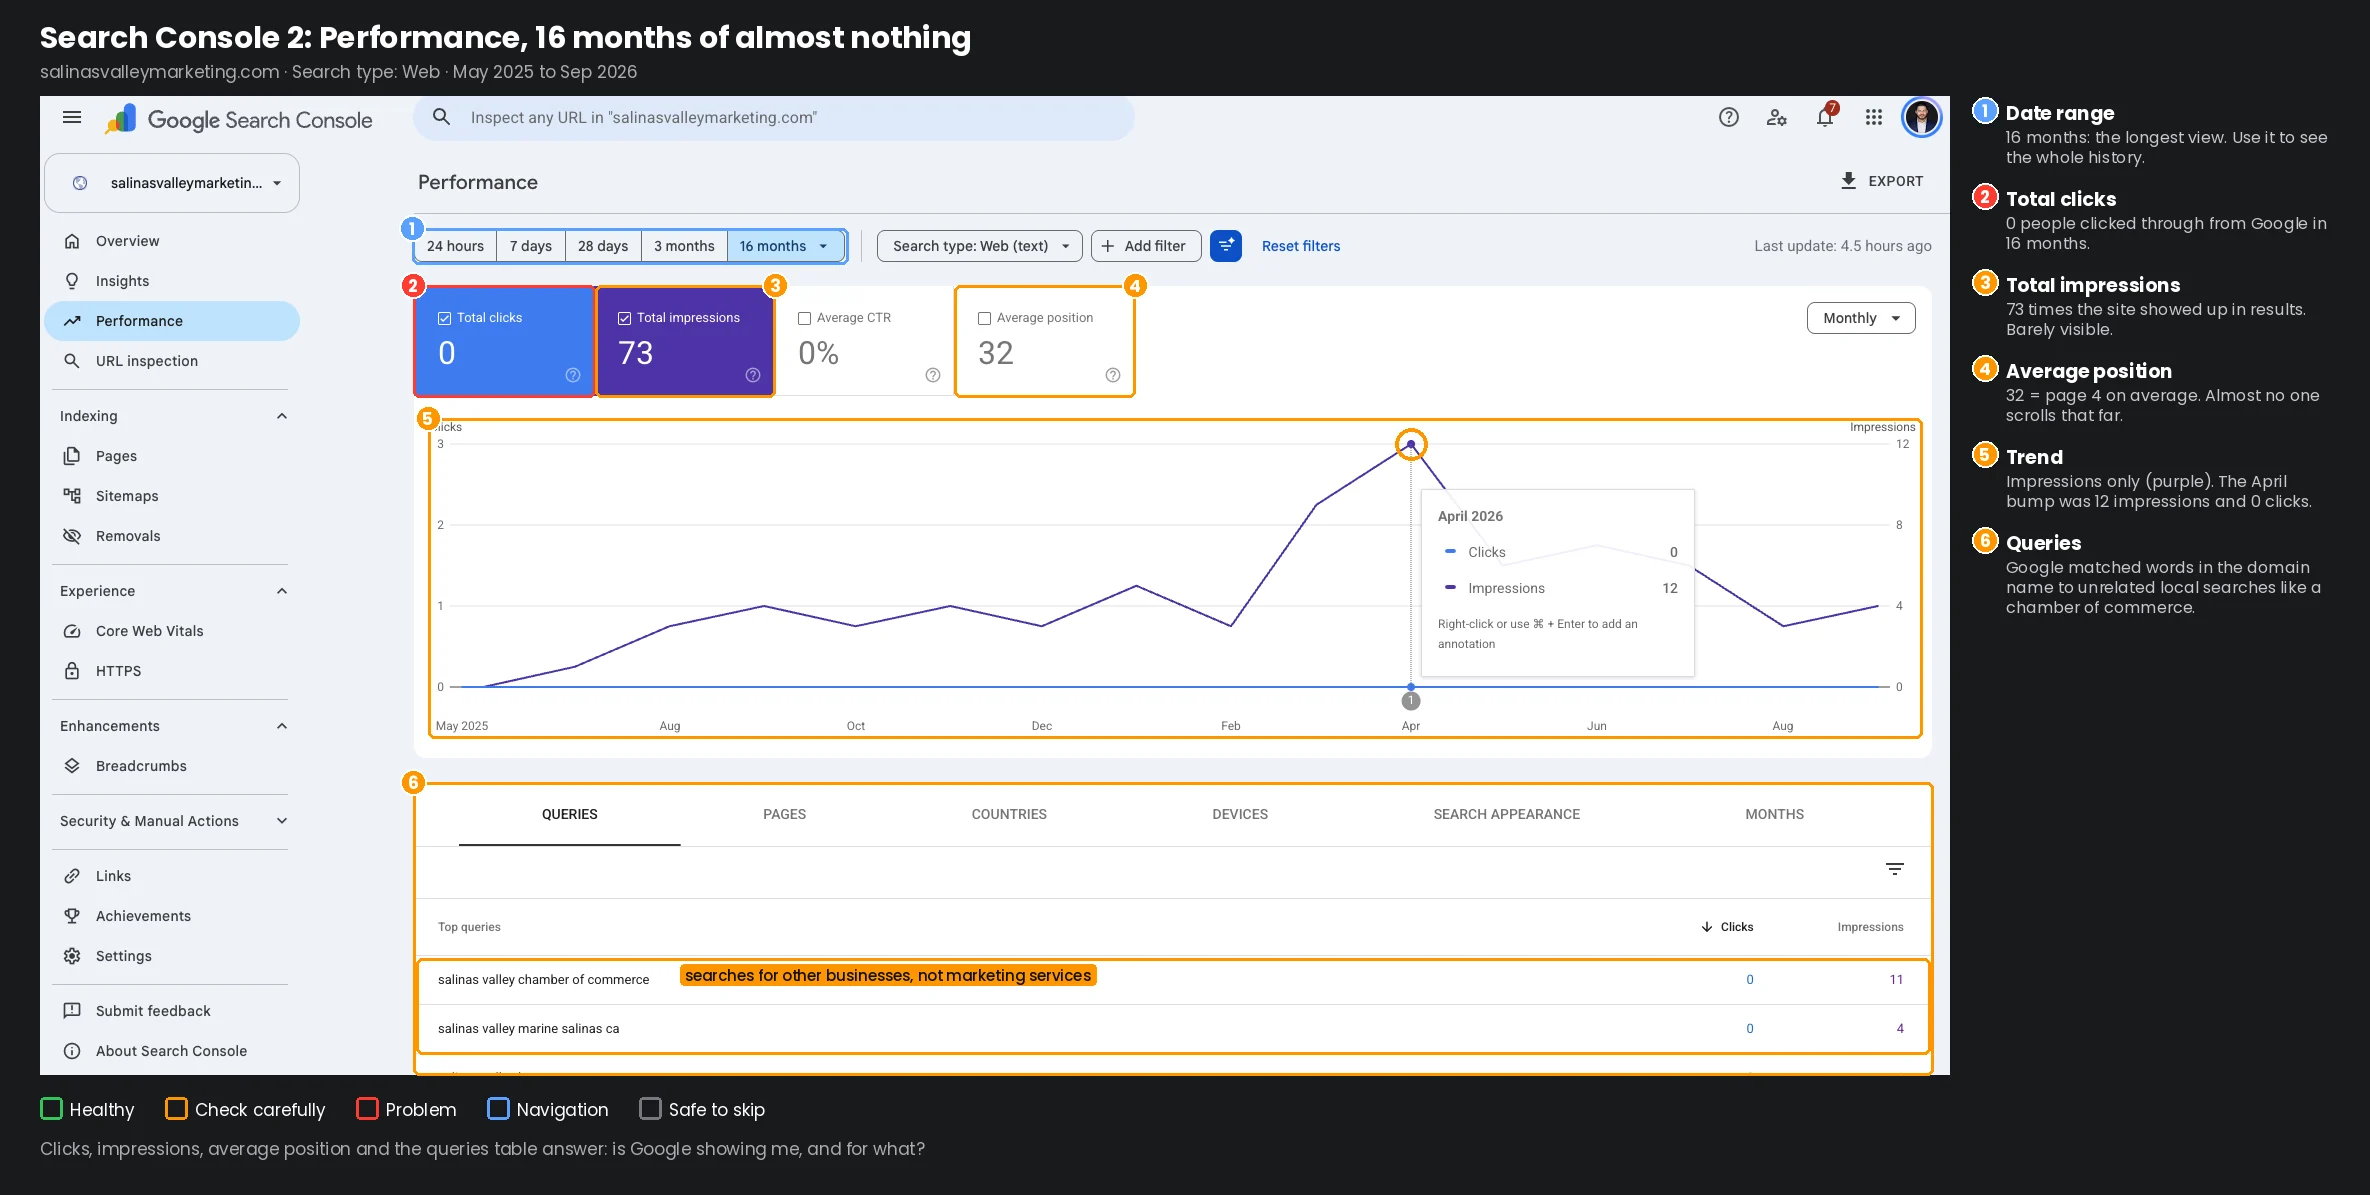Click the April annotation marker on chart

tap(1411, 701)
